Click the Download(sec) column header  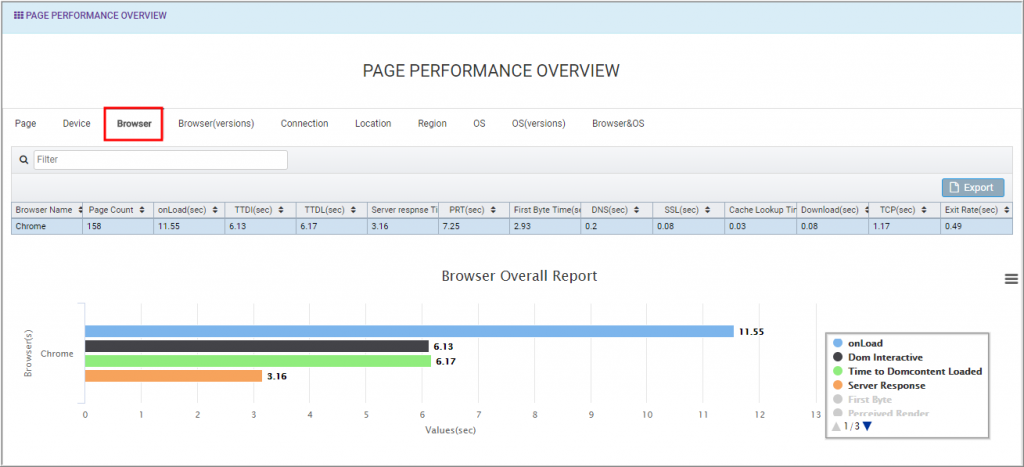[x=833, y=210]
